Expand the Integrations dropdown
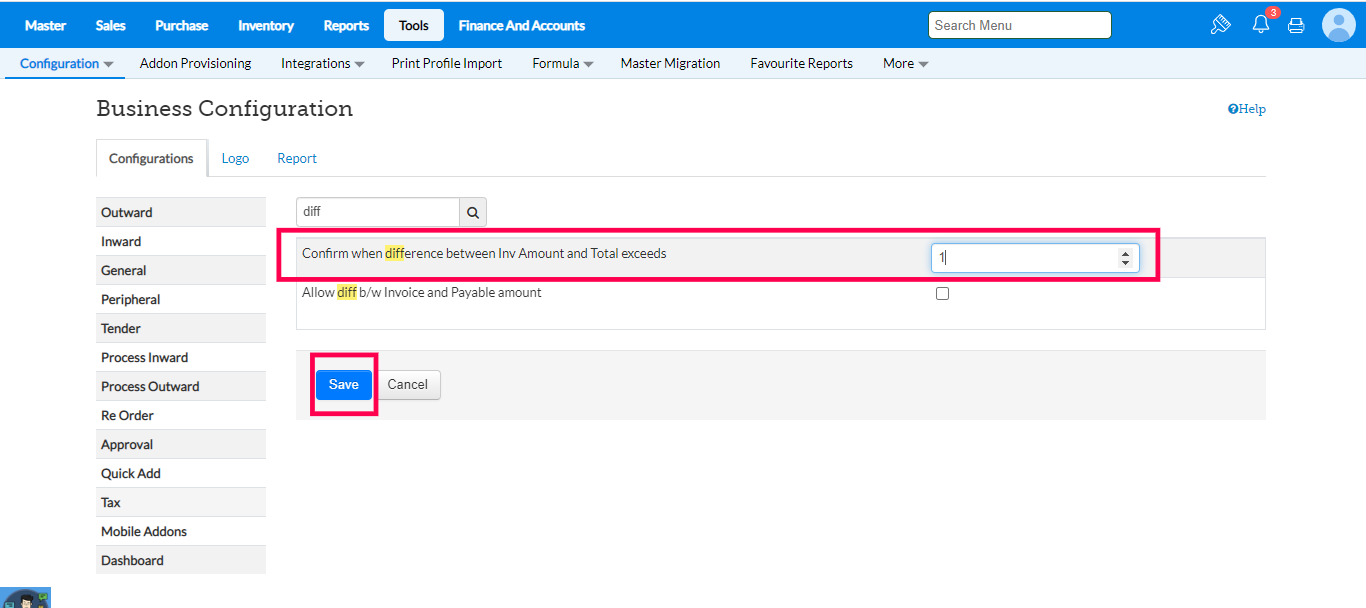 point(322,63)
